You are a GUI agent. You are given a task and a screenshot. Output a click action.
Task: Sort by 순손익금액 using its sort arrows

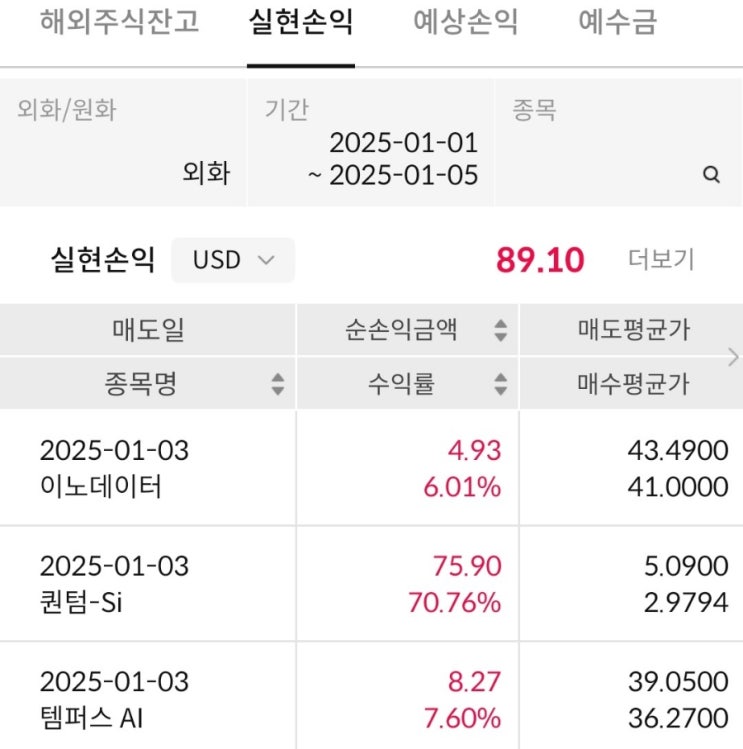(x=501, y=331)
